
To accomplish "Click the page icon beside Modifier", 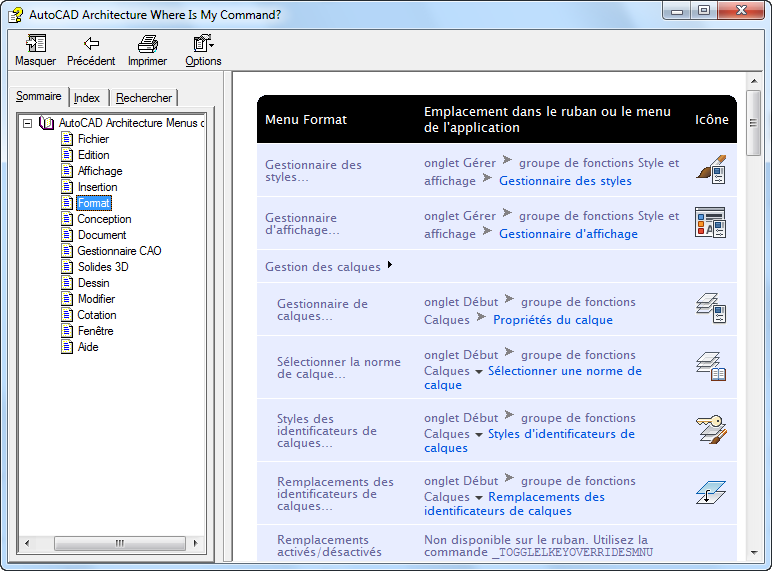I will pos(67,299).
